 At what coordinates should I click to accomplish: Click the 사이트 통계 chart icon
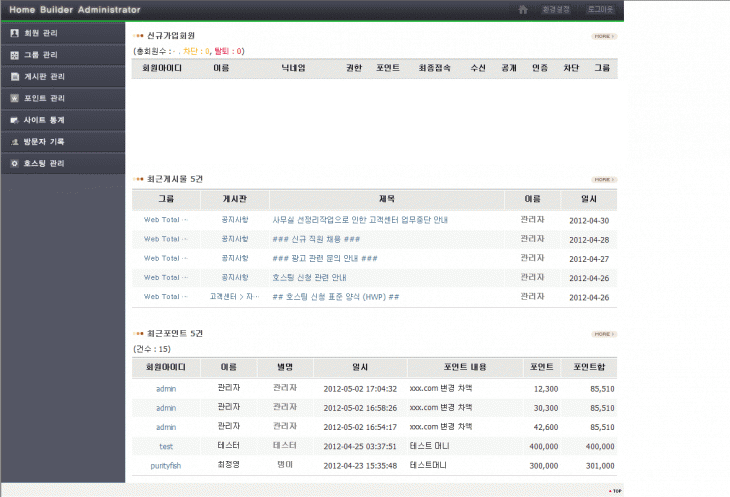14,120
